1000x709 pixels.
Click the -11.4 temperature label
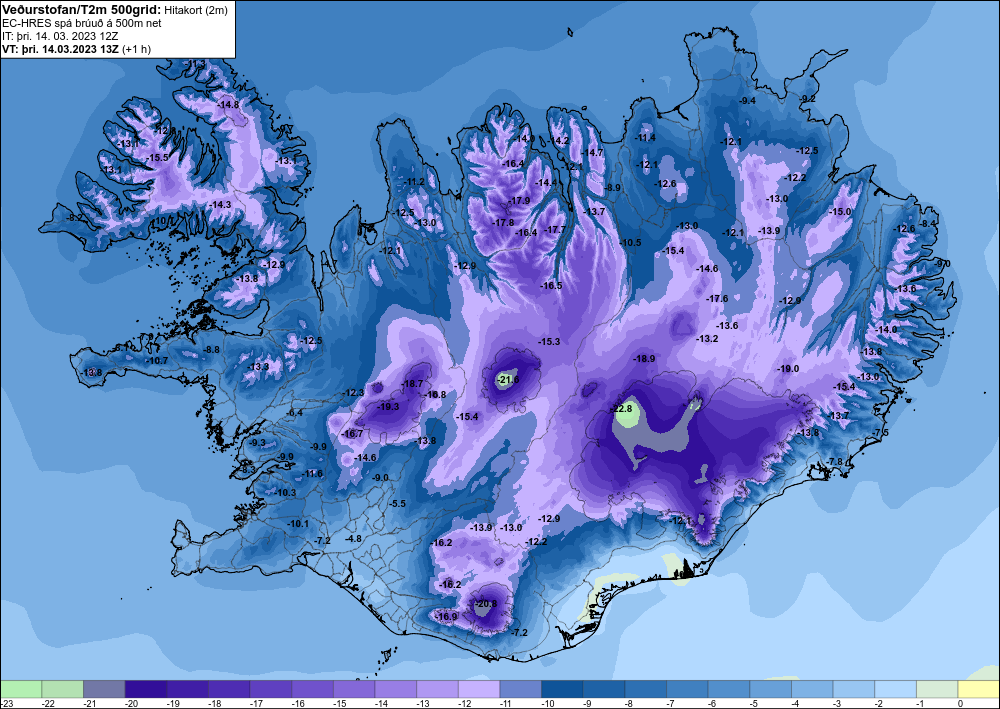pos(645,138)
